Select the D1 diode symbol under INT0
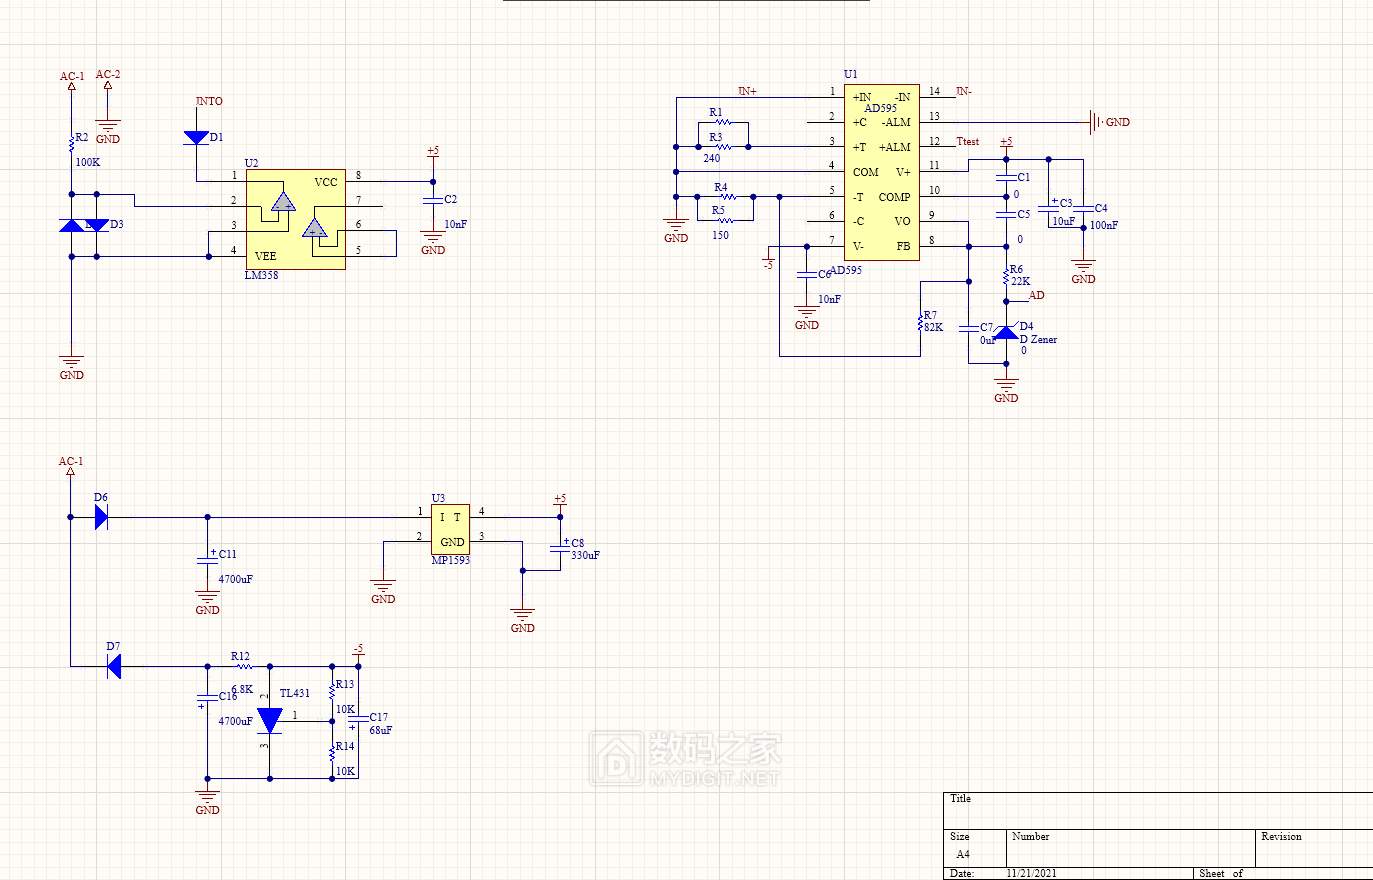This screenshot has width=1373, height=880. pos(196,138)
